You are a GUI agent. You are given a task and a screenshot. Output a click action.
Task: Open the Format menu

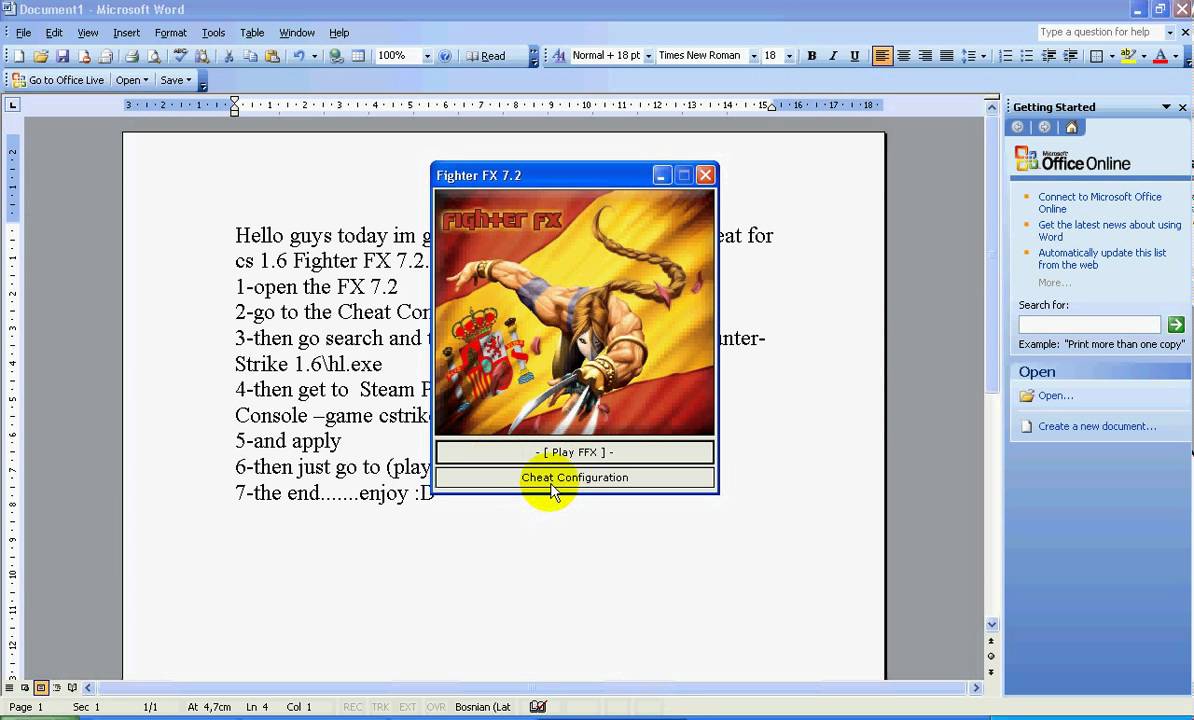click(x=171, y=33)
